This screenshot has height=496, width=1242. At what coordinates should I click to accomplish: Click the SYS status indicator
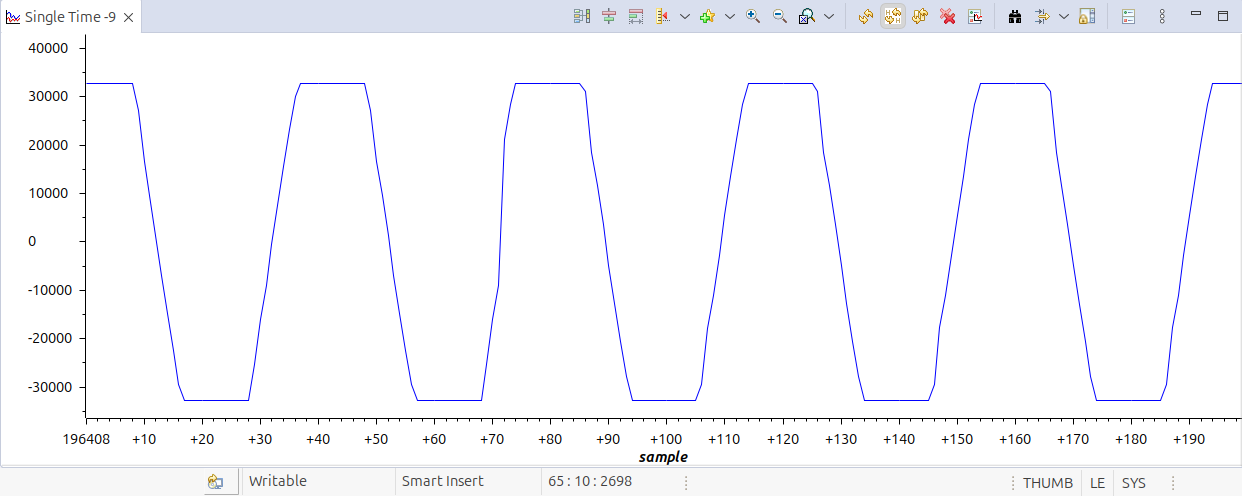coord(1133,483)
